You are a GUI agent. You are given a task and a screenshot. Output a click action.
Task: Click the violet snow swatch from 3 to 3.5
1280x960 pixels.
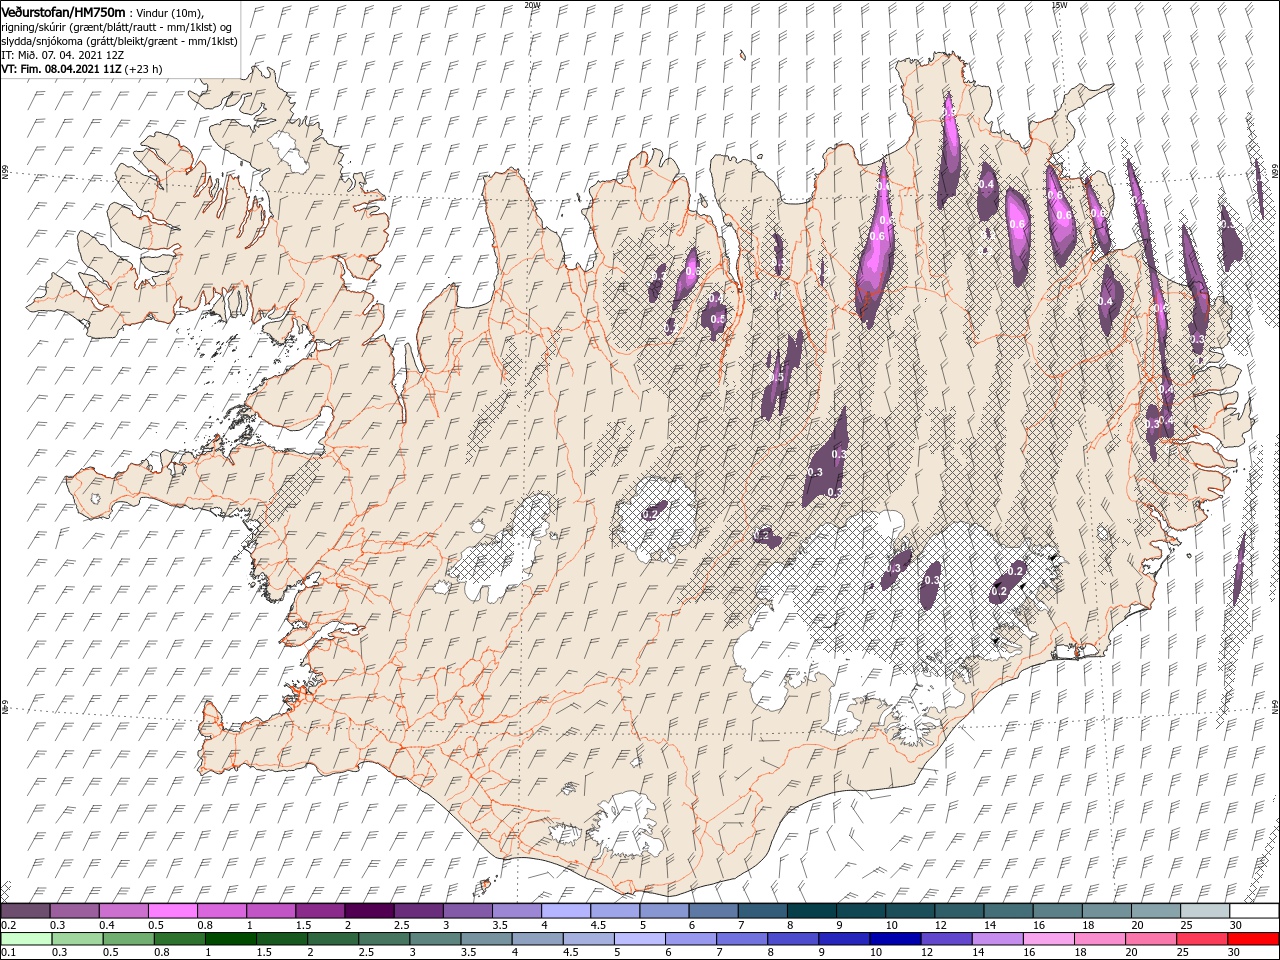click(466, 911)
